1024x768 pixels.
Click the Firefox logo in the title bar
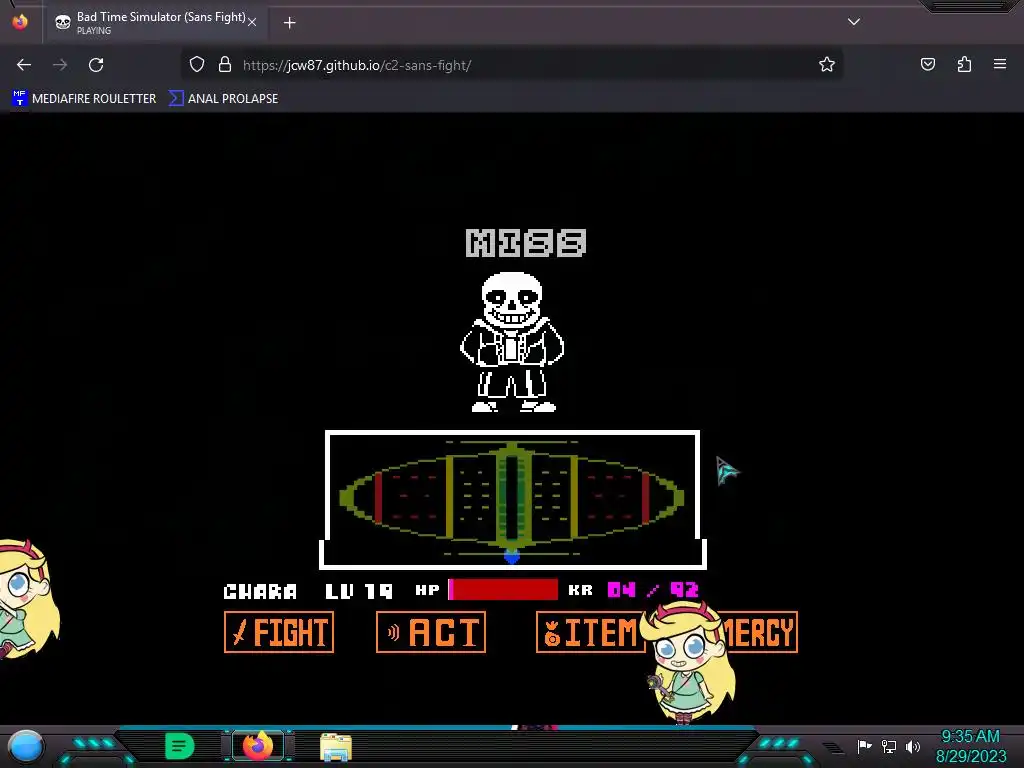pos(20,22)
